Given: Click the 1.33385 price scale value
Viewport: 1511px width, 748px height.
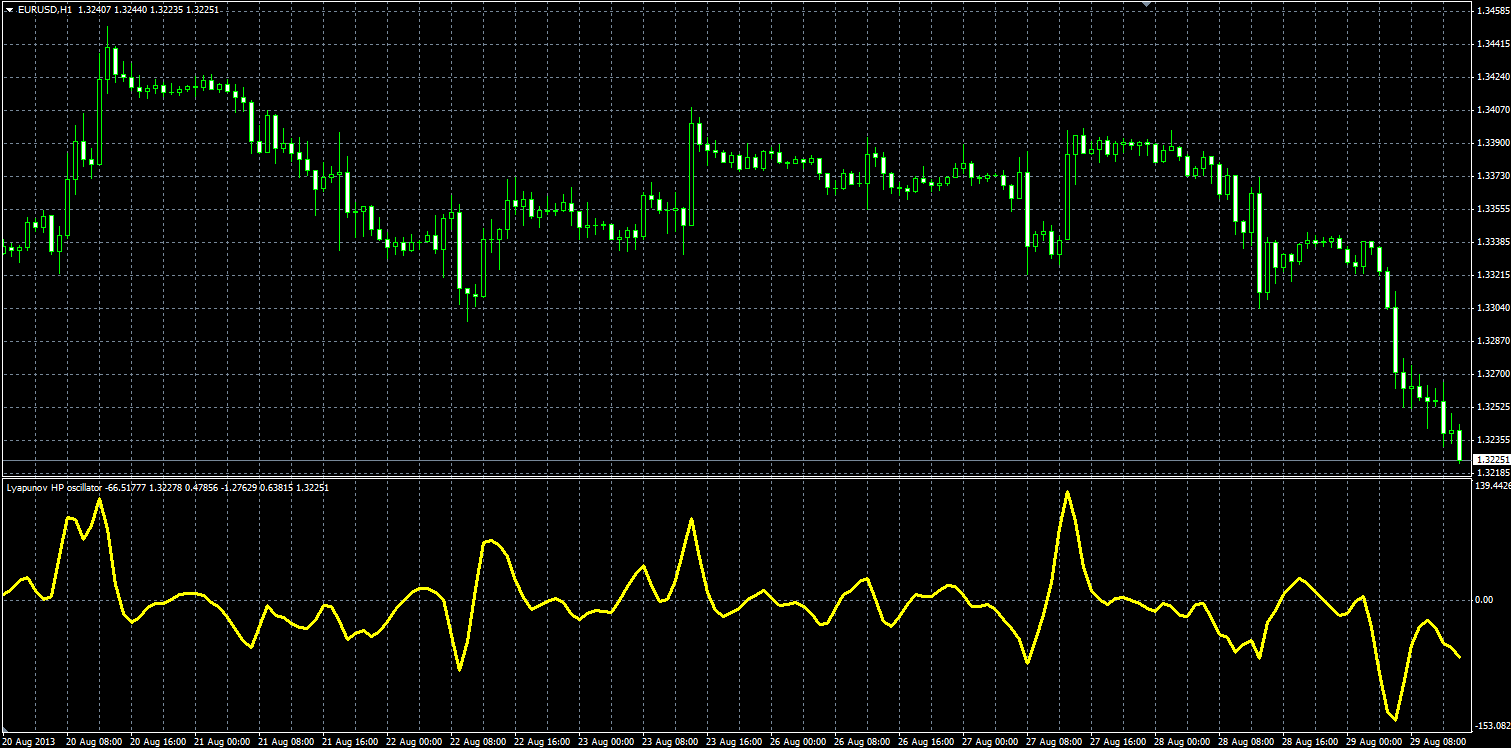Looking at the screenshot, I should tap(1492, 242).
